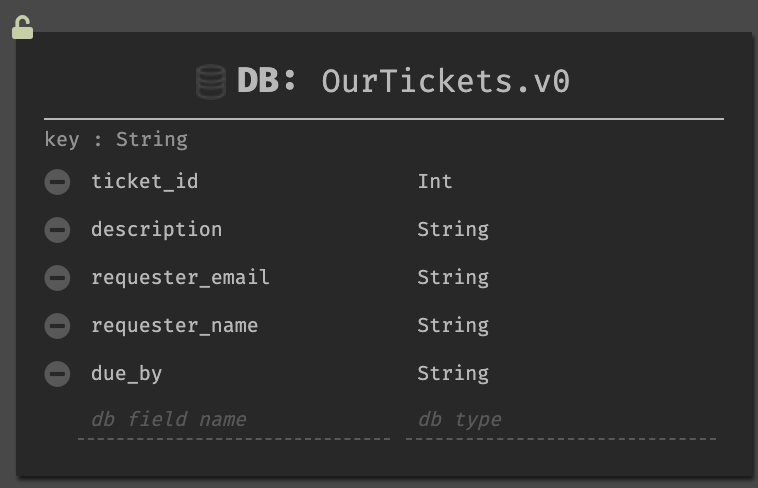Delete requester_name using its minus icon
This screenshot has width=758, height=488.
point(58,326)
